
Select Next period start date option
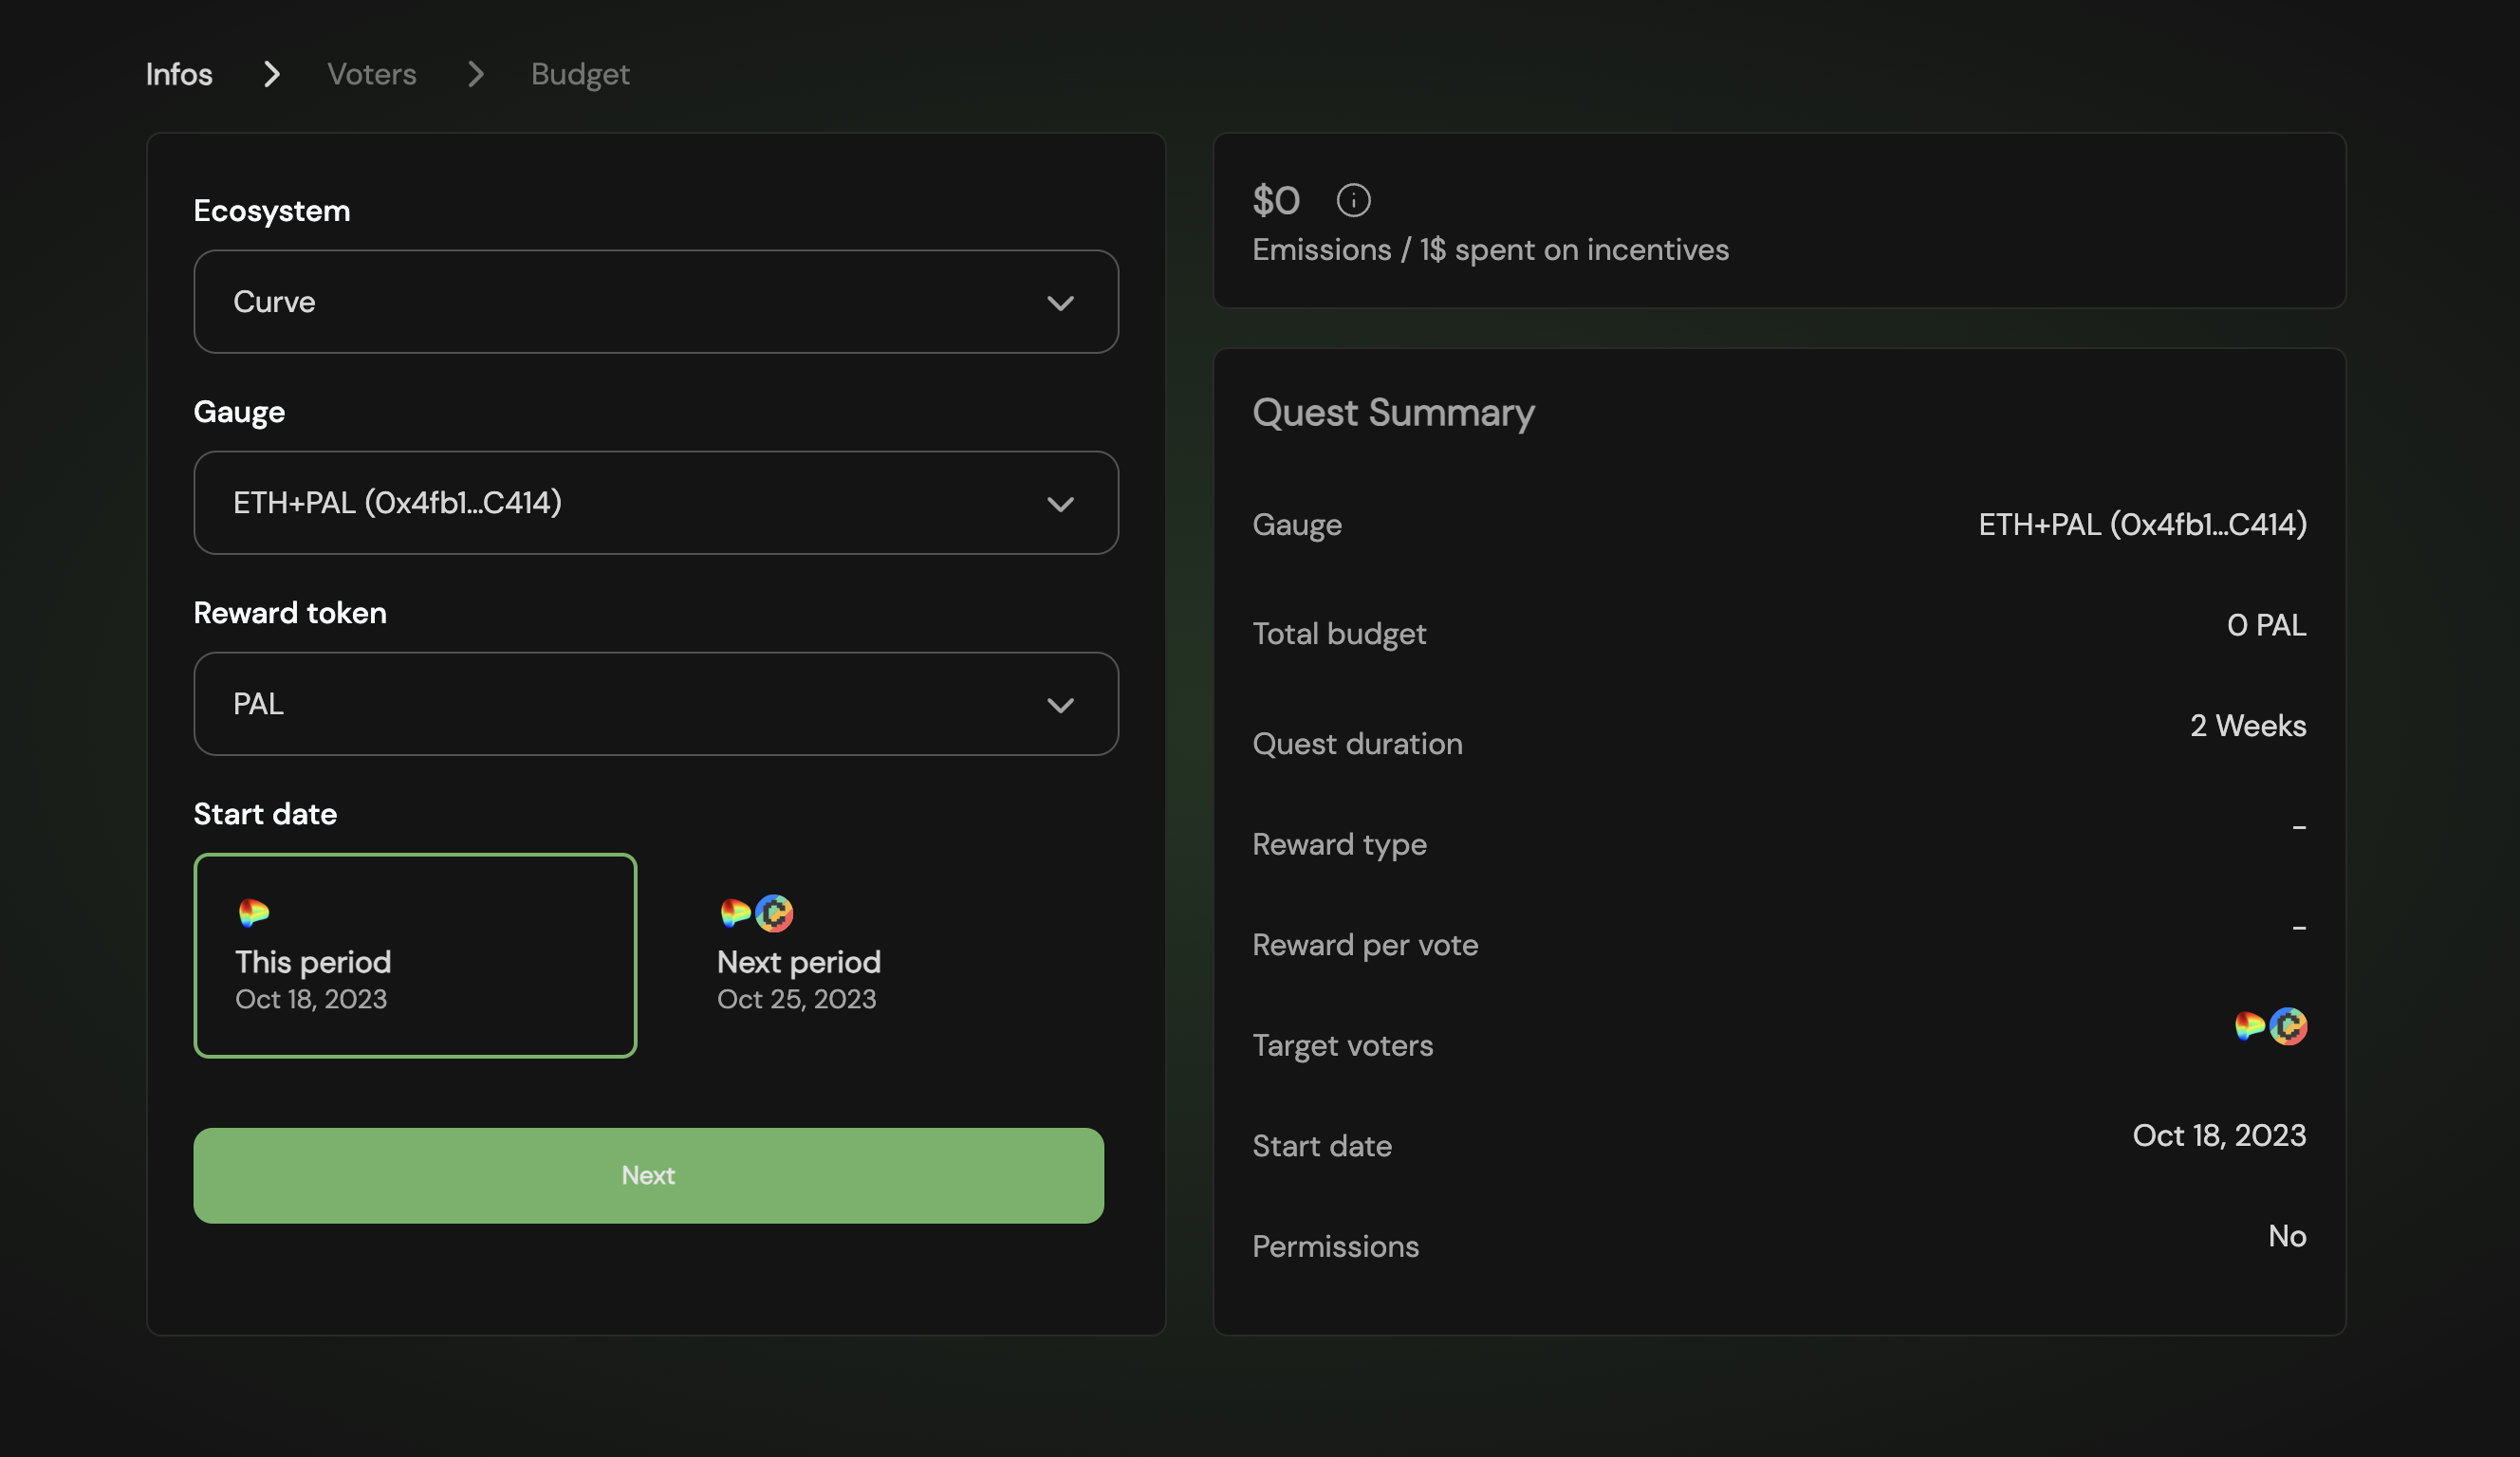(897, 955)
